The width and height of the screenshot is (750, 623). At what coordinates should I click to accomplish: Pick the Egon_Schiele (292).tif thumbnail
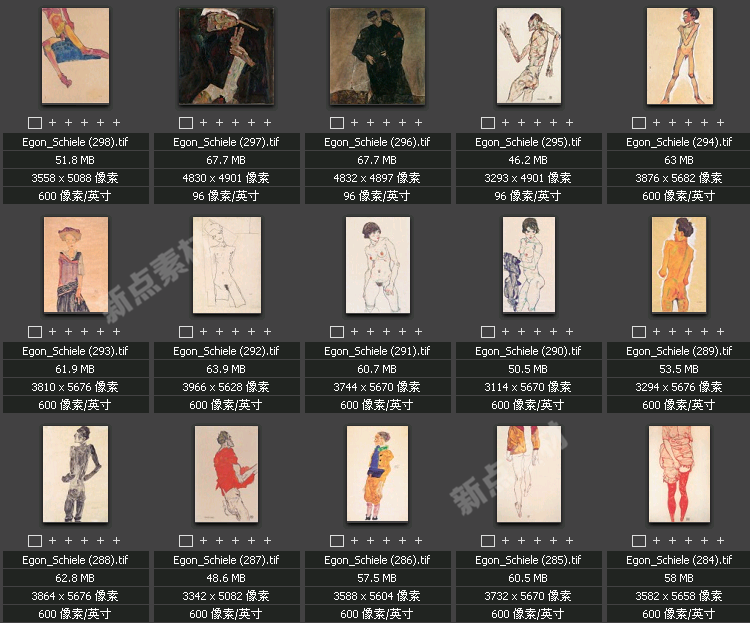coord(227,265)
